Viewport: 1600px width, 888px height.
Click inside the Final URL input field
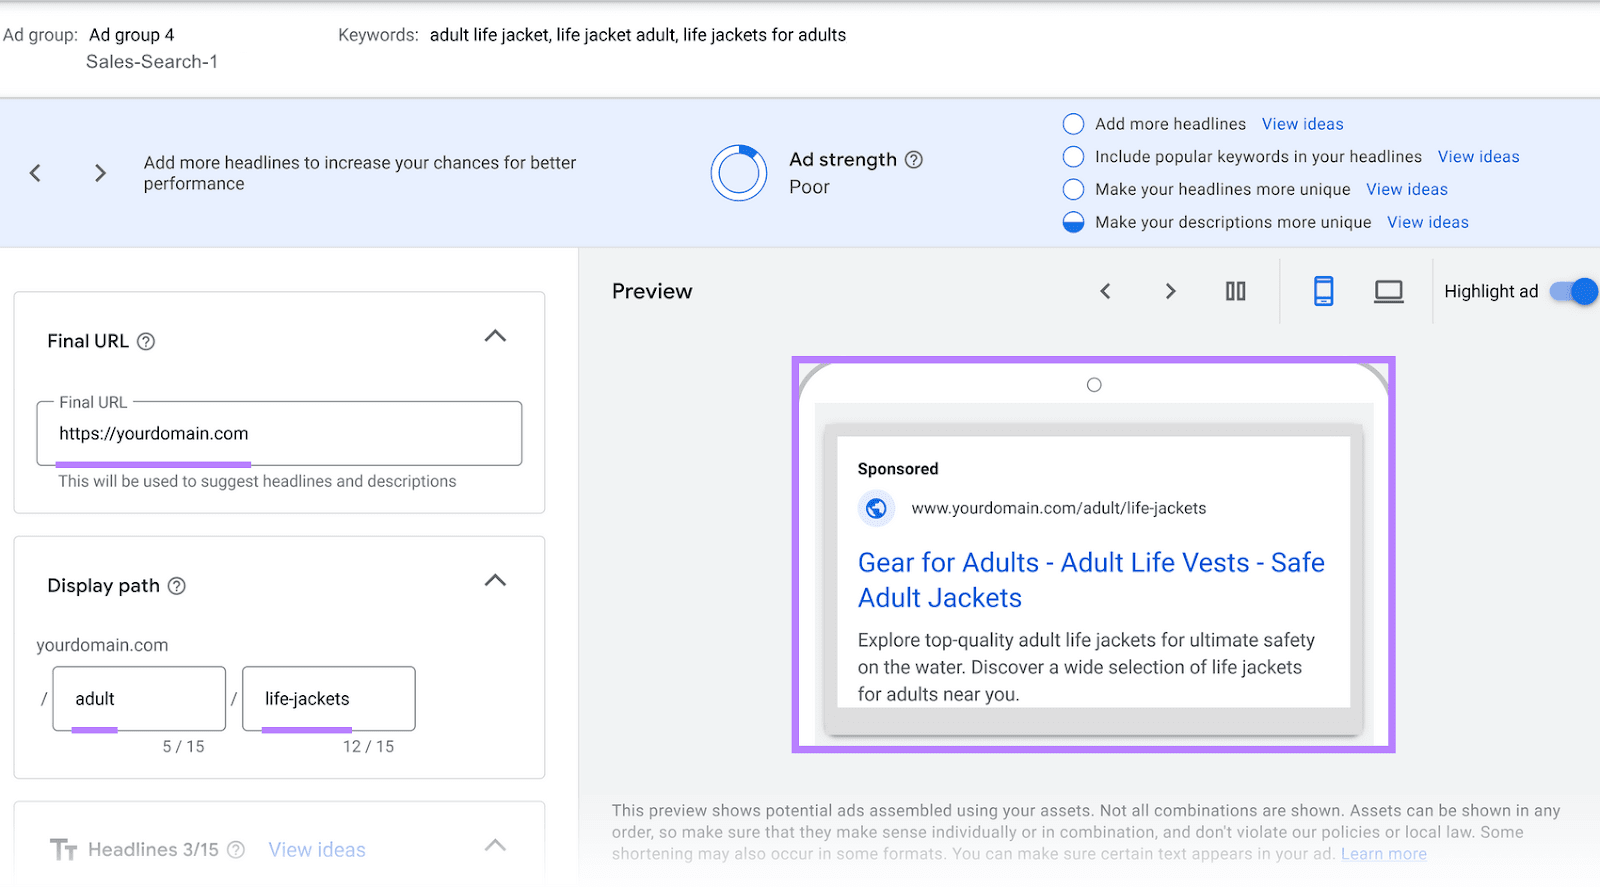pyautogui.click(x=279, y=433)
